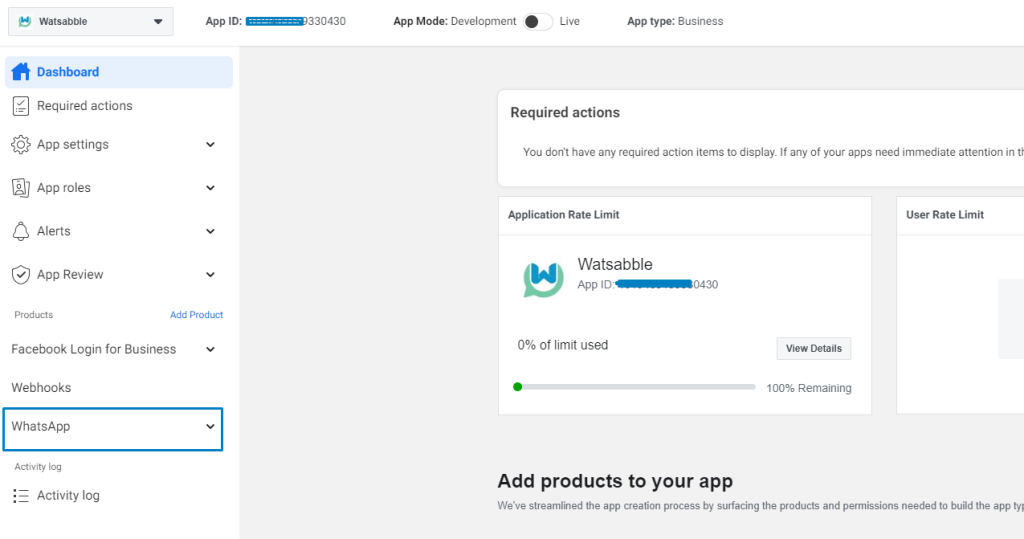Screen dimensions: 1024x539
Task: Click the '0% of limit used' text
Action: (563, 345)
